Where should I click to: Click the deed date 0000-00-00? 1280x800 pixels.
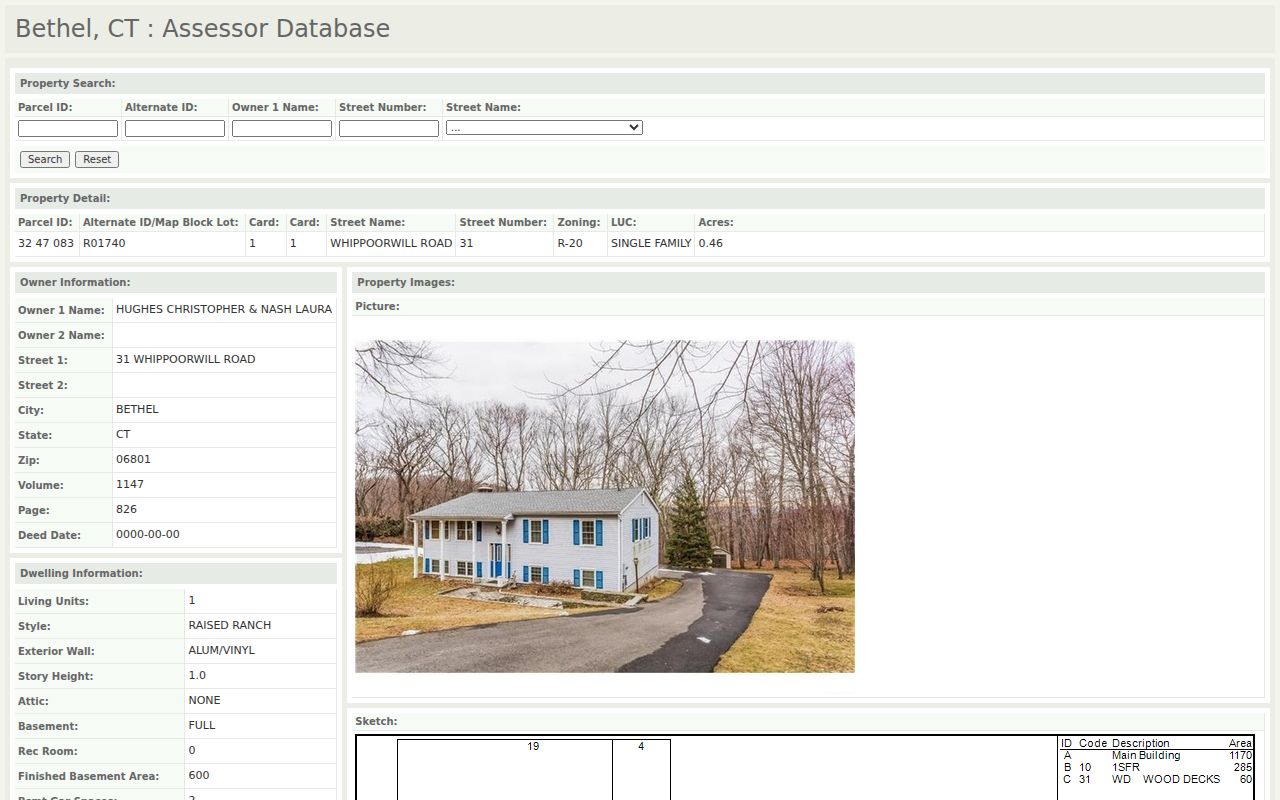tap(148, 535)
